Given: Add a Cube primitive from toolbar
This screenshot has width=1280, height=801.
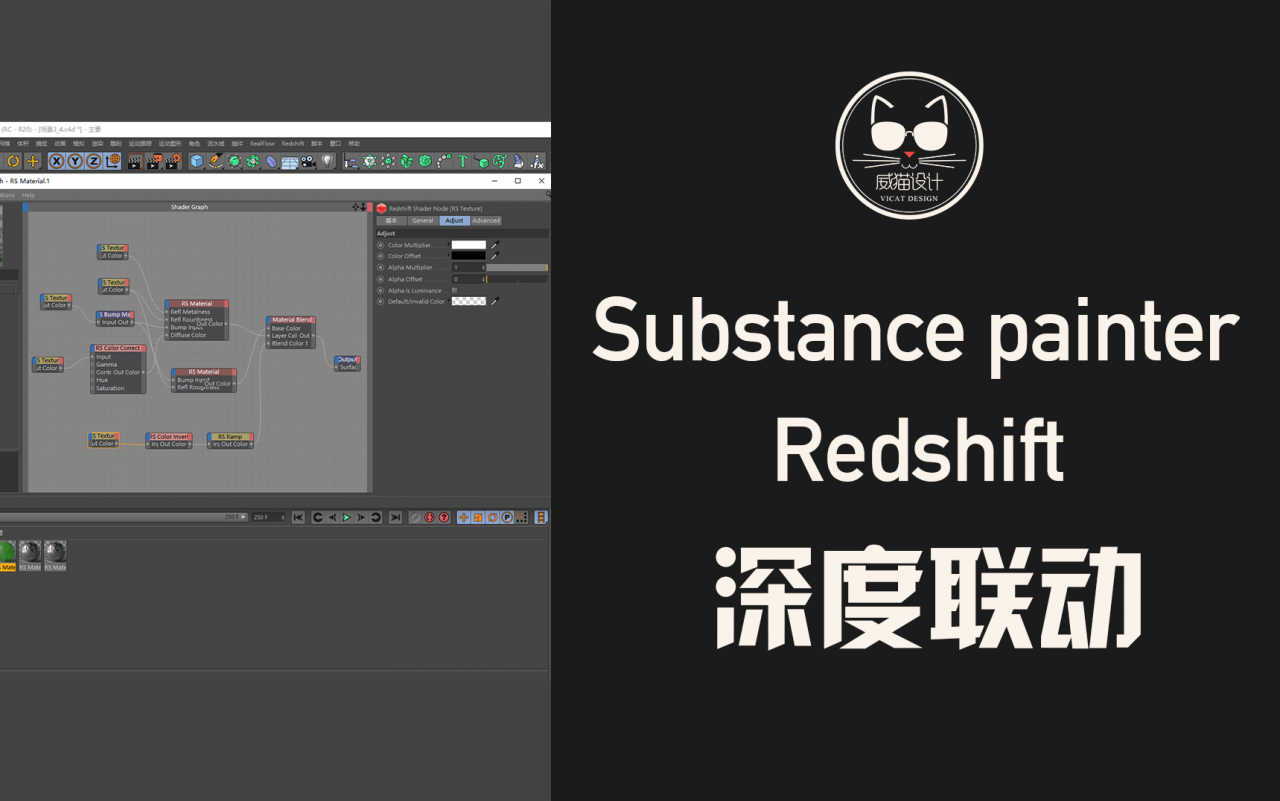Looking at the screenshot, I should pos(196,161).
